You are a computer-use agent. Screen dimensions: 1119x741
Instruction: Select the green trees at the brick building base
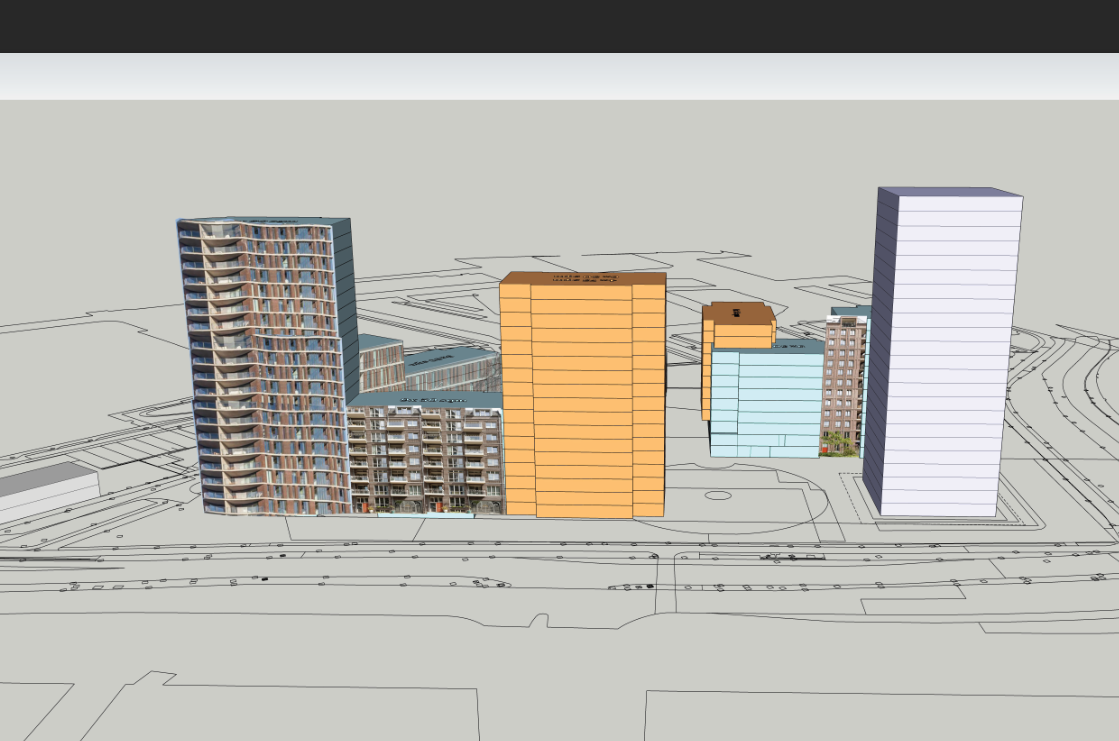tap(838, 445)
